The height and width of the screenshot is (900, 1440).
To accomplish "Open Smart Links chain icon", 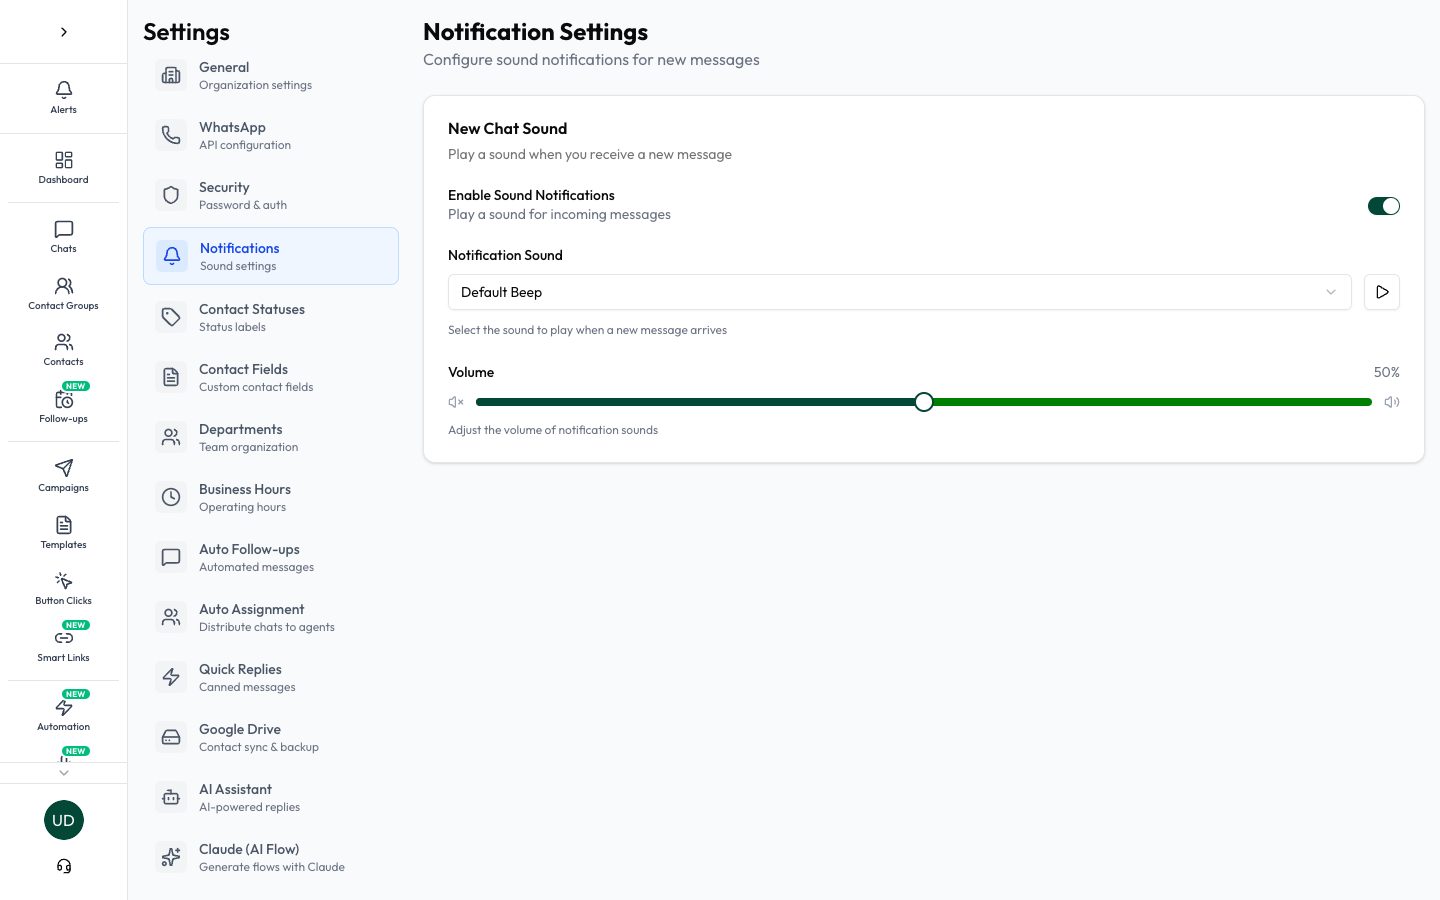I will coord(64,638).
